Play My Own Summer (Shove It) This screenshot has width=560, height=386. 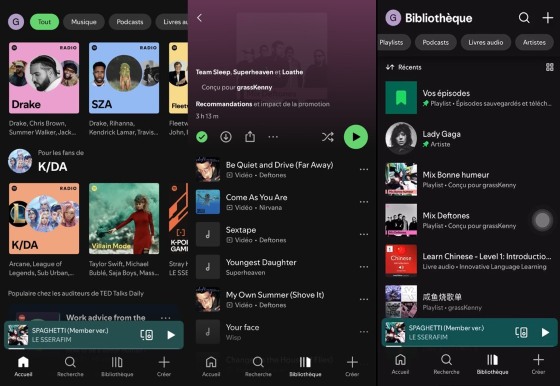pyautogui.click(x=275, y=299)
